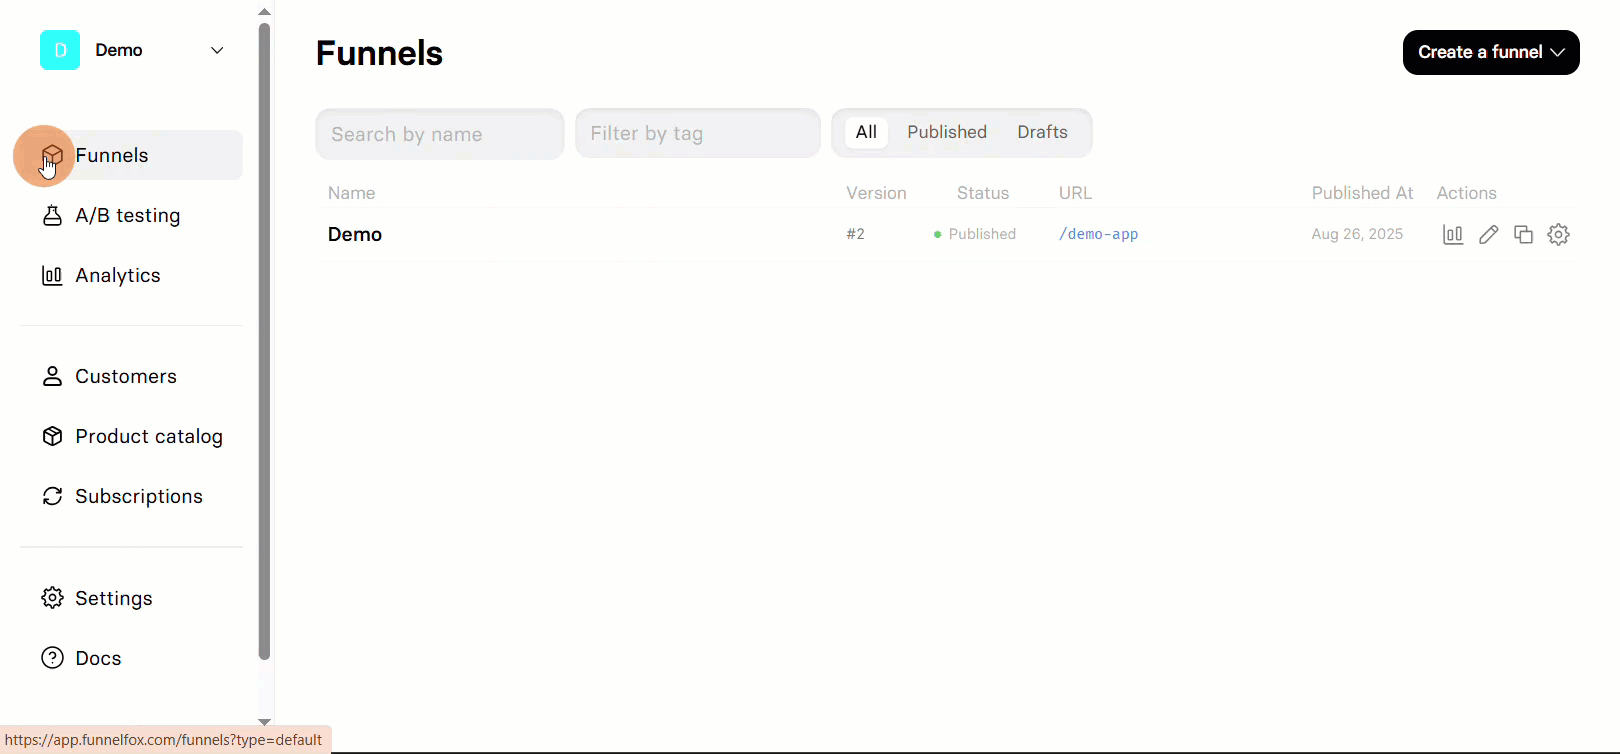Click the Demo workspace avatar badge

pyautogui.click(x=60, y=50)
